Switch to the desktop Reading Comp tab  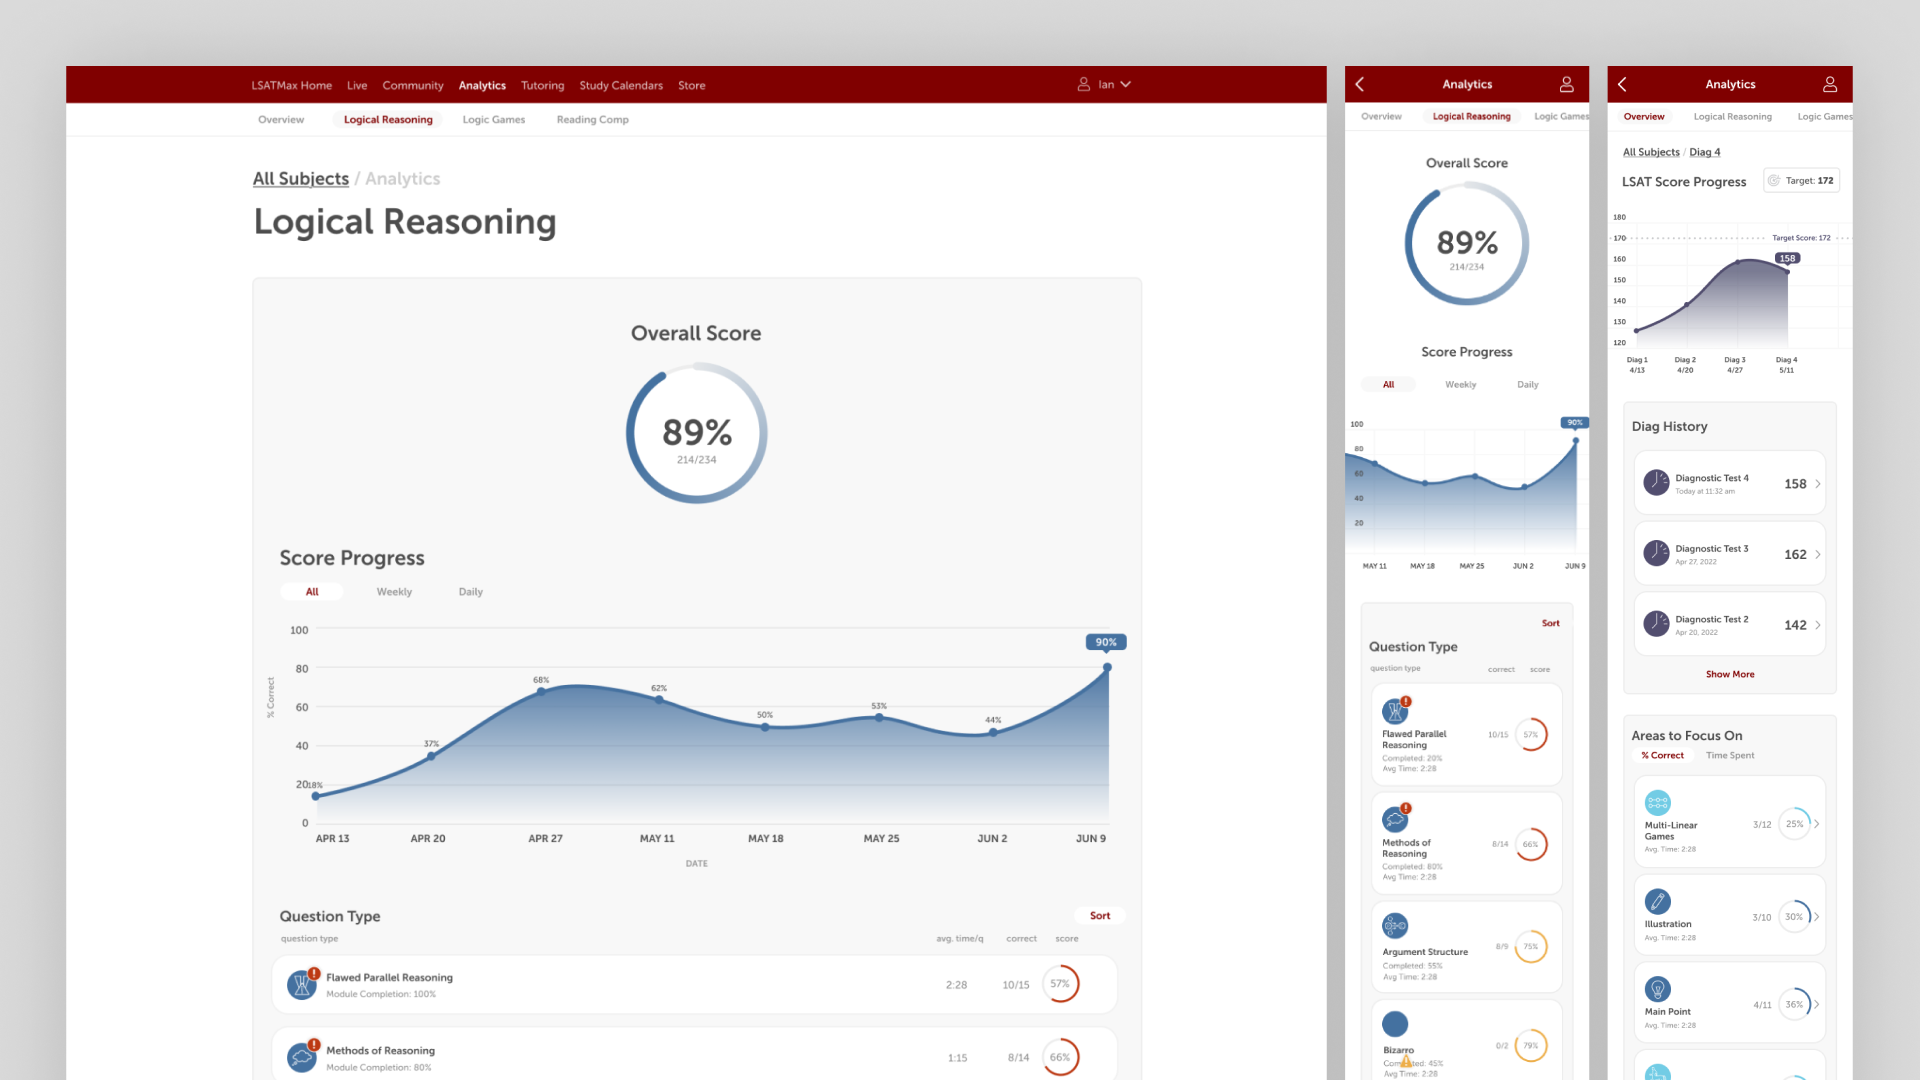592,120
